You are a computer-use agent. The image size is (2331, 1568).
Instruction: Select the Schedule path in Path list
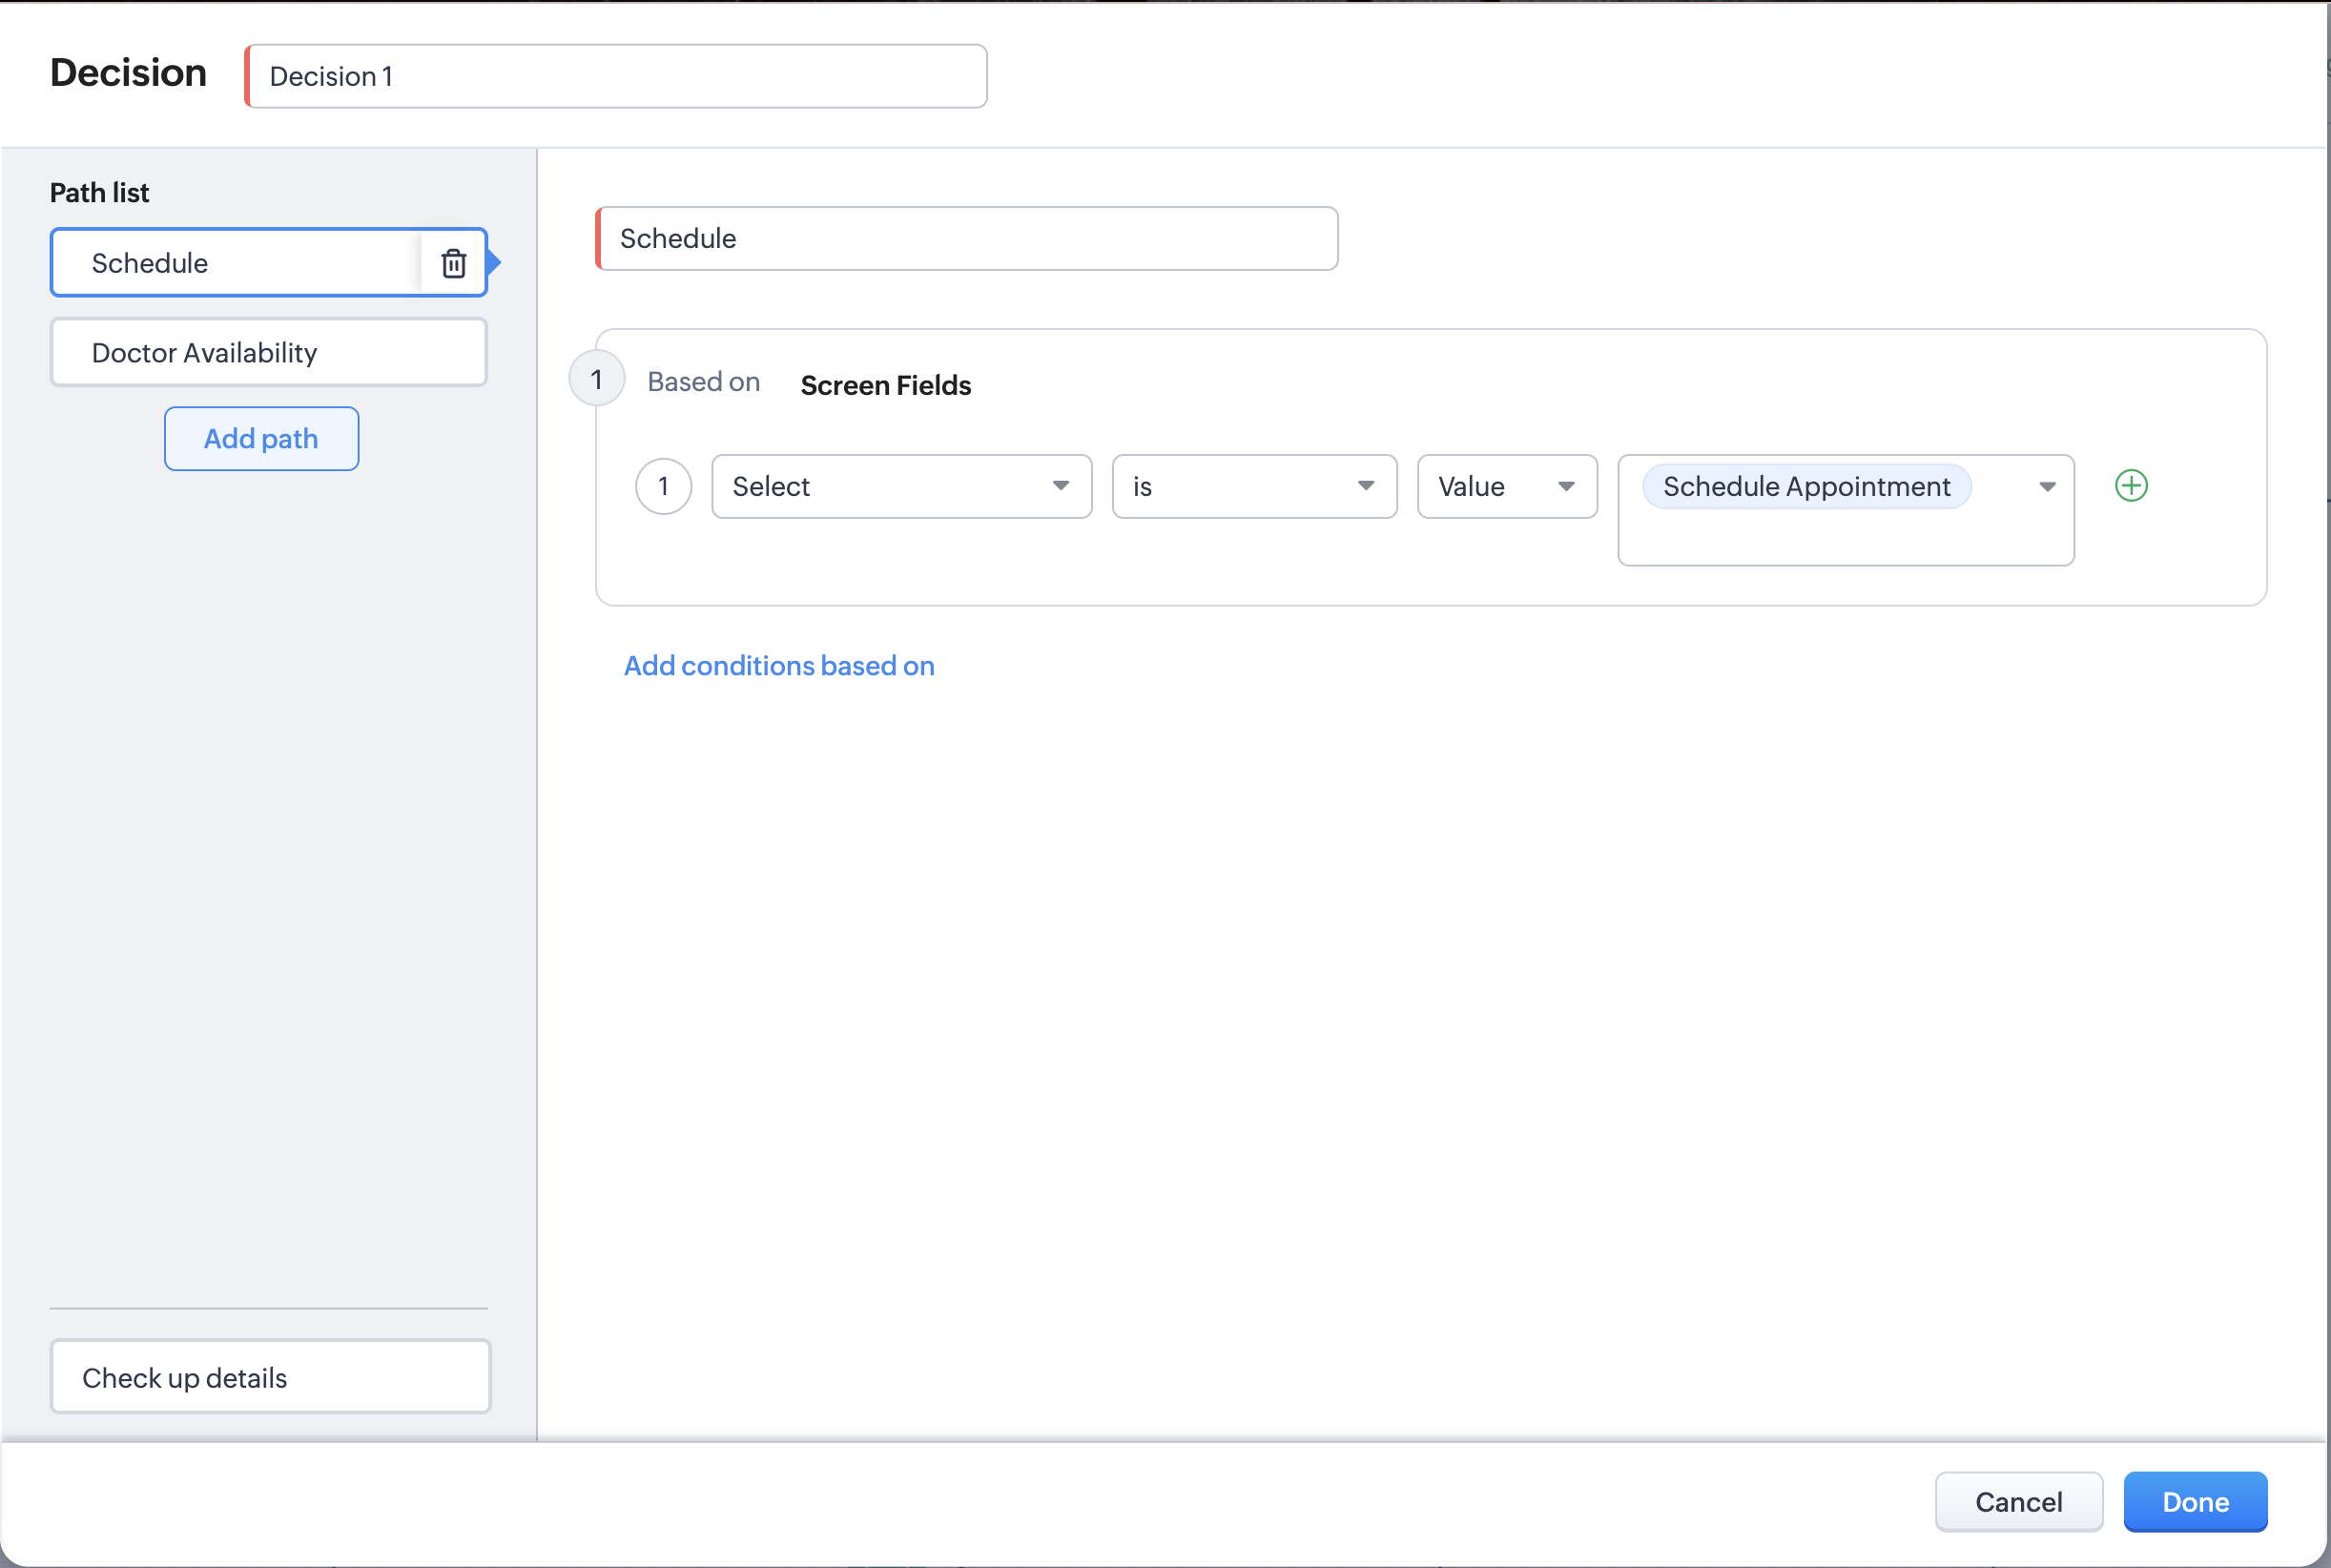[x=235, y=263]
